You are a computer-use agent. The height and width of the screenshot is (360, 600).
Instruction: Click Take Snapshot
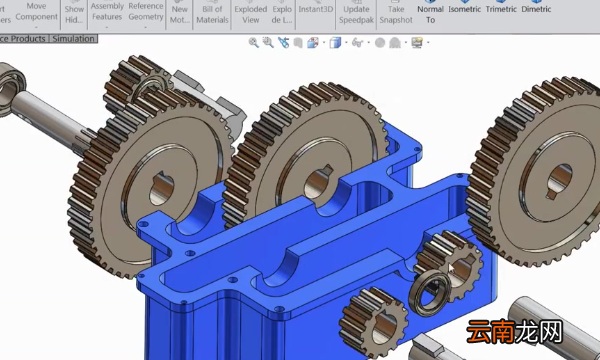click(x=396, y=14)
